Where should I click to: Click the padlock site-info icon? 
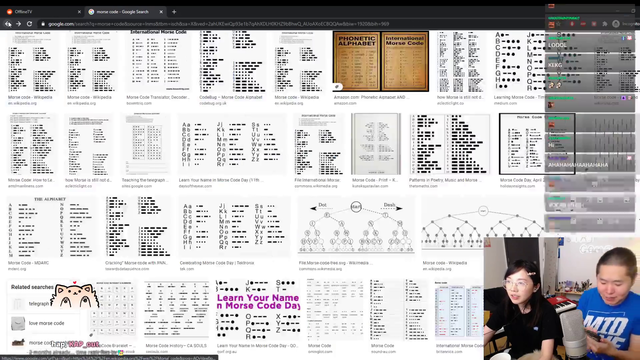tap(43, 24)
